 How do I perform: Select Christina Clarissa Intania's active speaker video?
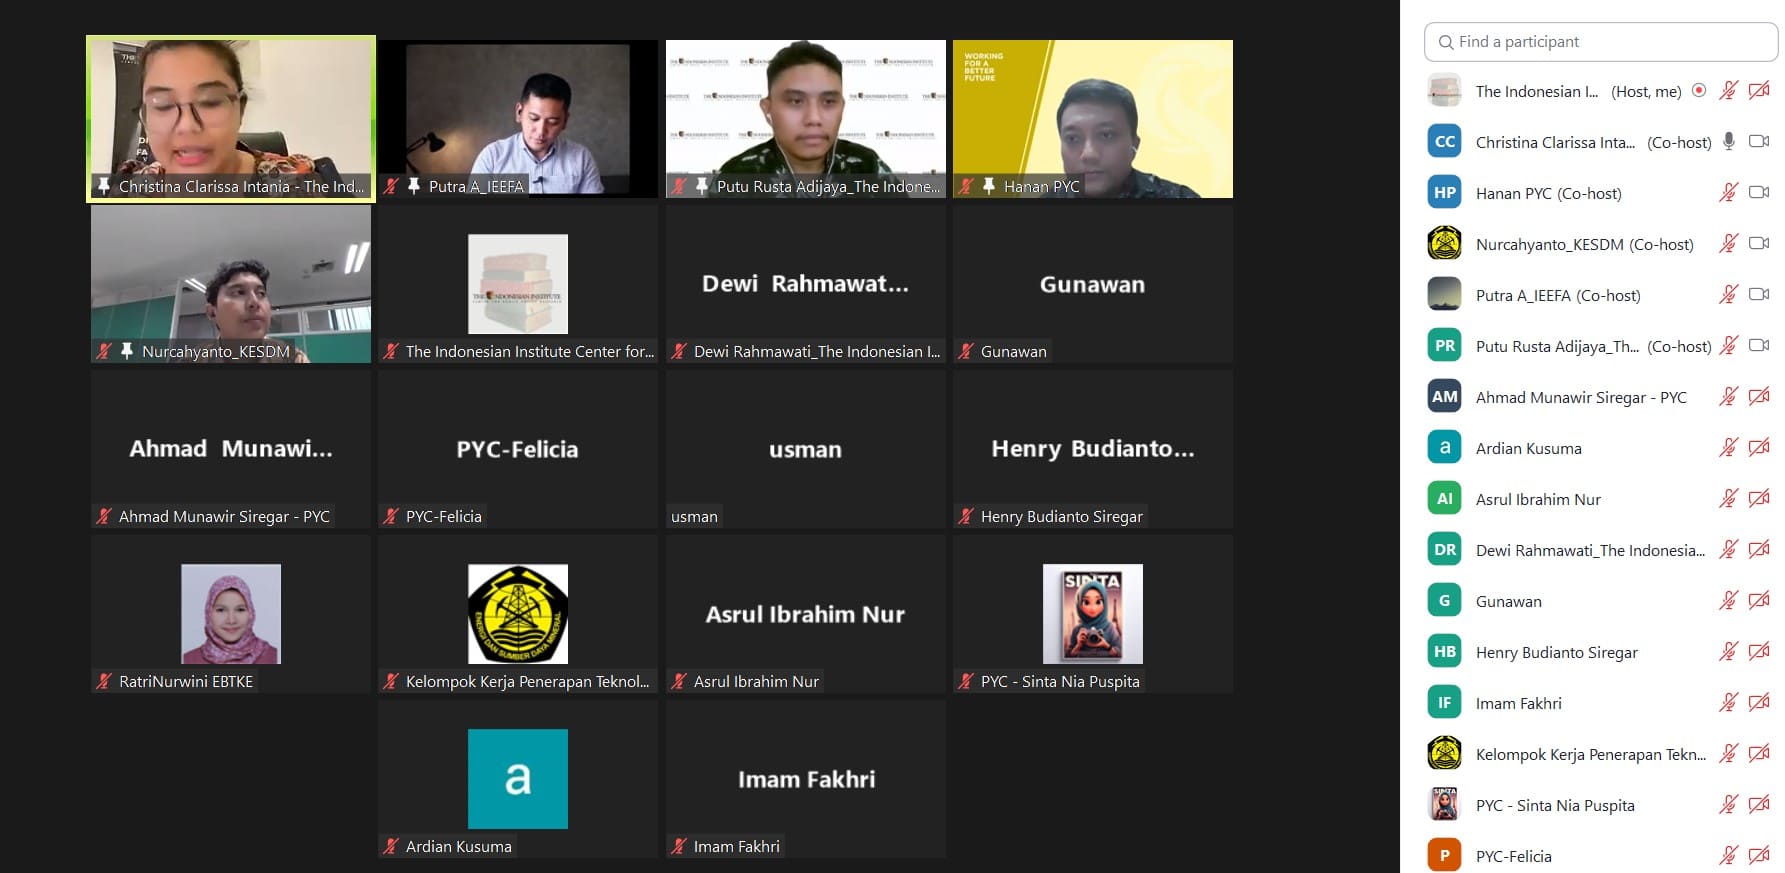coord(231,119)
